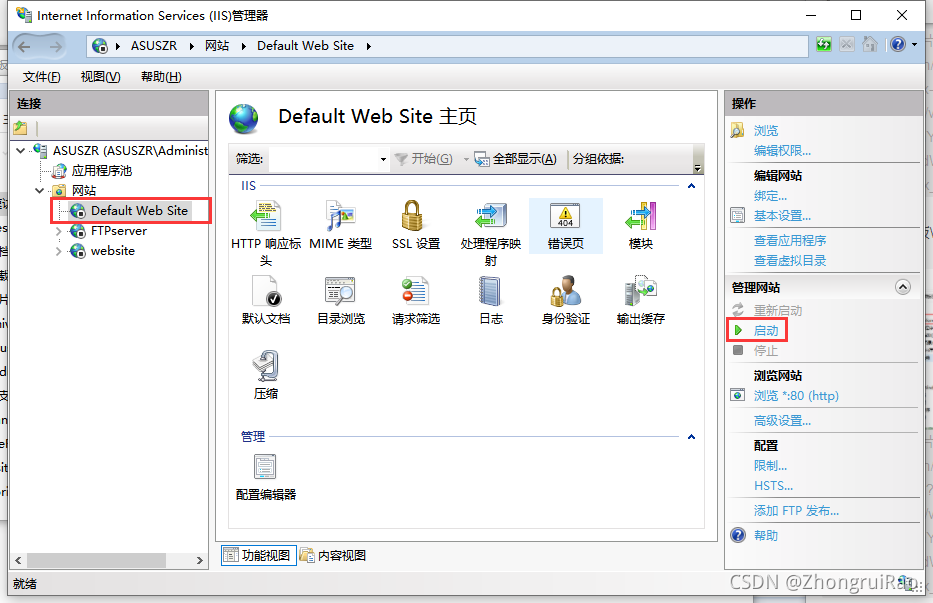Click the home icon in the address bar
Screen dimensions: 933x603
click(x=870, y=45)
